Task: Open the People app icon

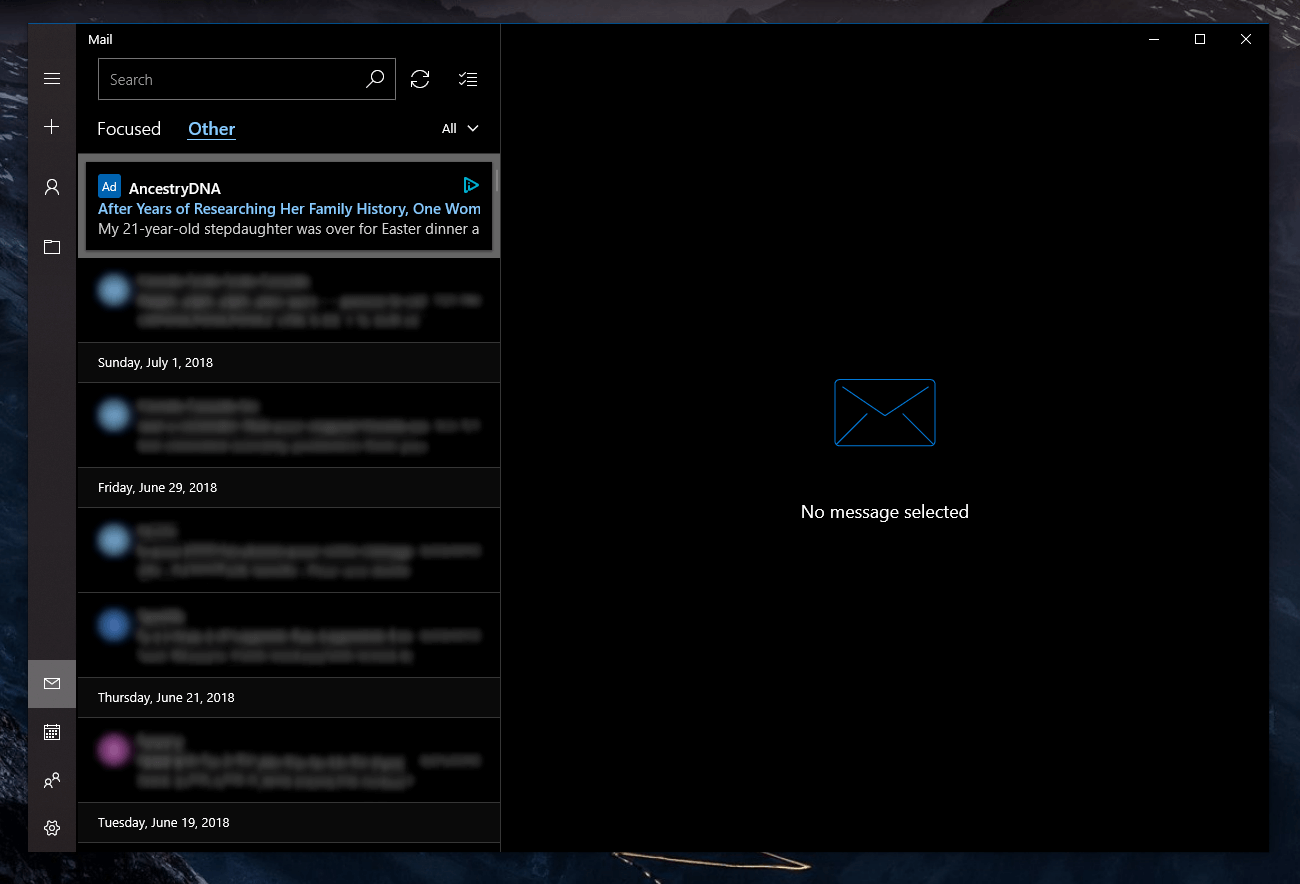Action: point(52,780)
